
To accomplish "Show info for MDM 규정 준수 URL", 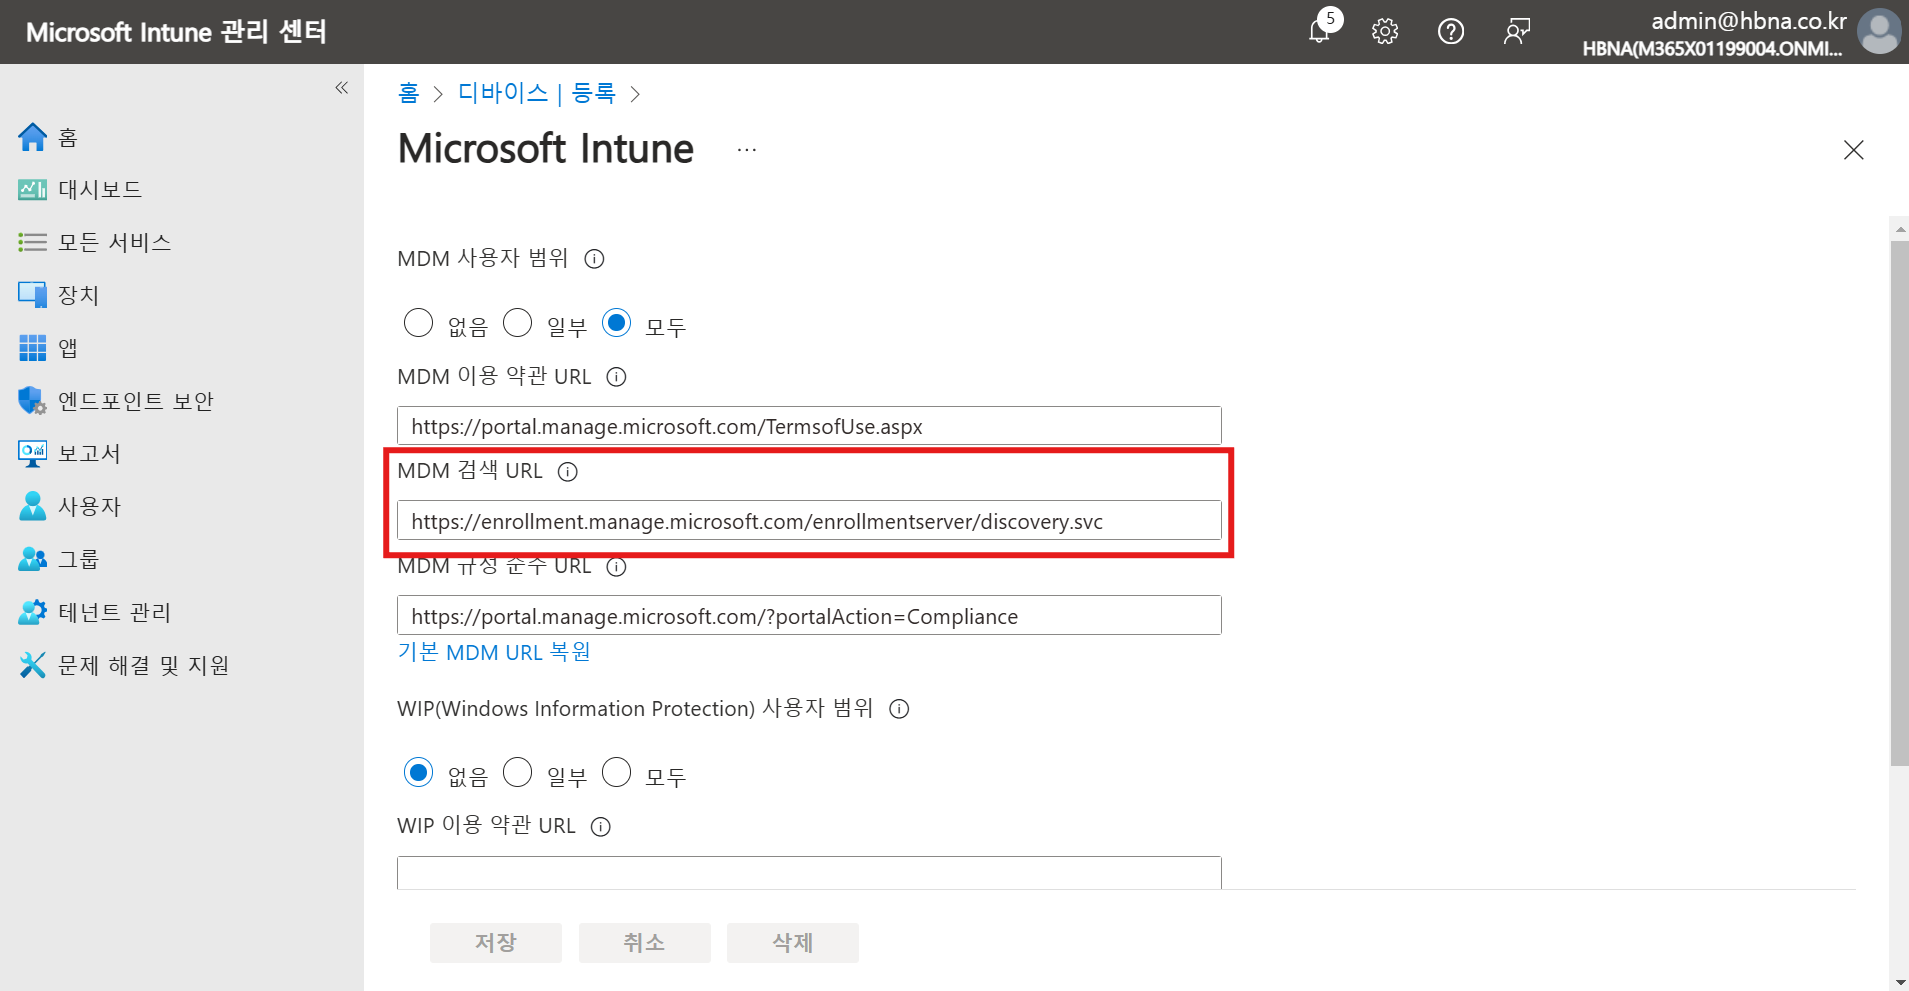I will click(617, 567).
